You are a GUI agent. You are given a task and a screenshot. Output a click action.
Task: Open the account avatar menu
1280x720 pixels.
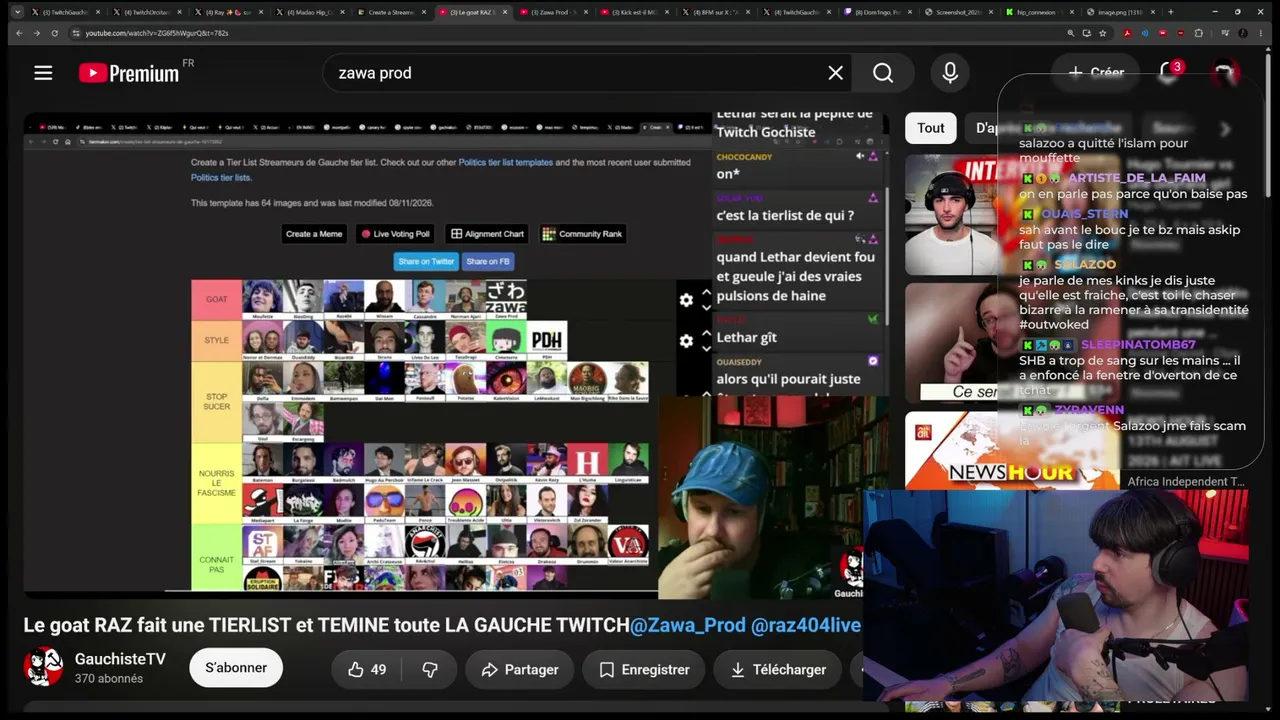tap(1224, 72)
